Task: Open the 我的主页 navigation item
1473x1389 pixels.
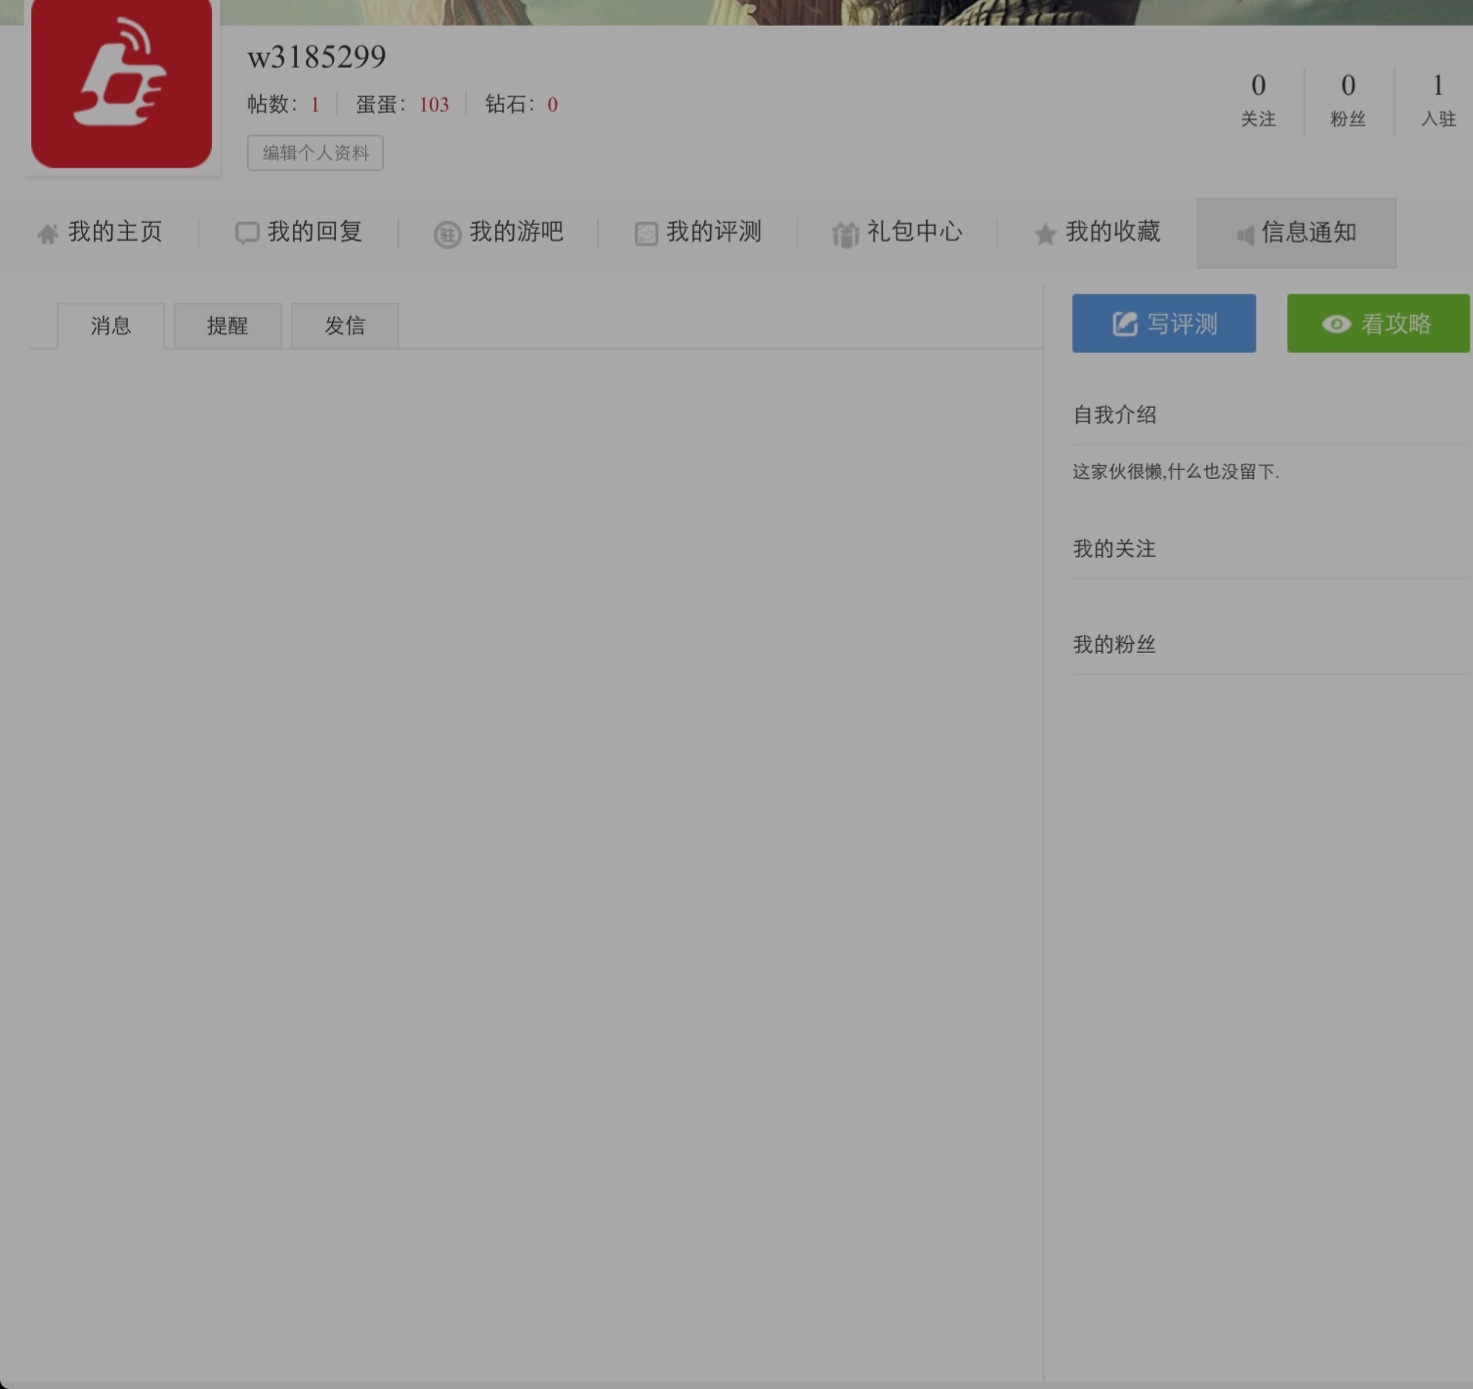Action: click(99, 233)
